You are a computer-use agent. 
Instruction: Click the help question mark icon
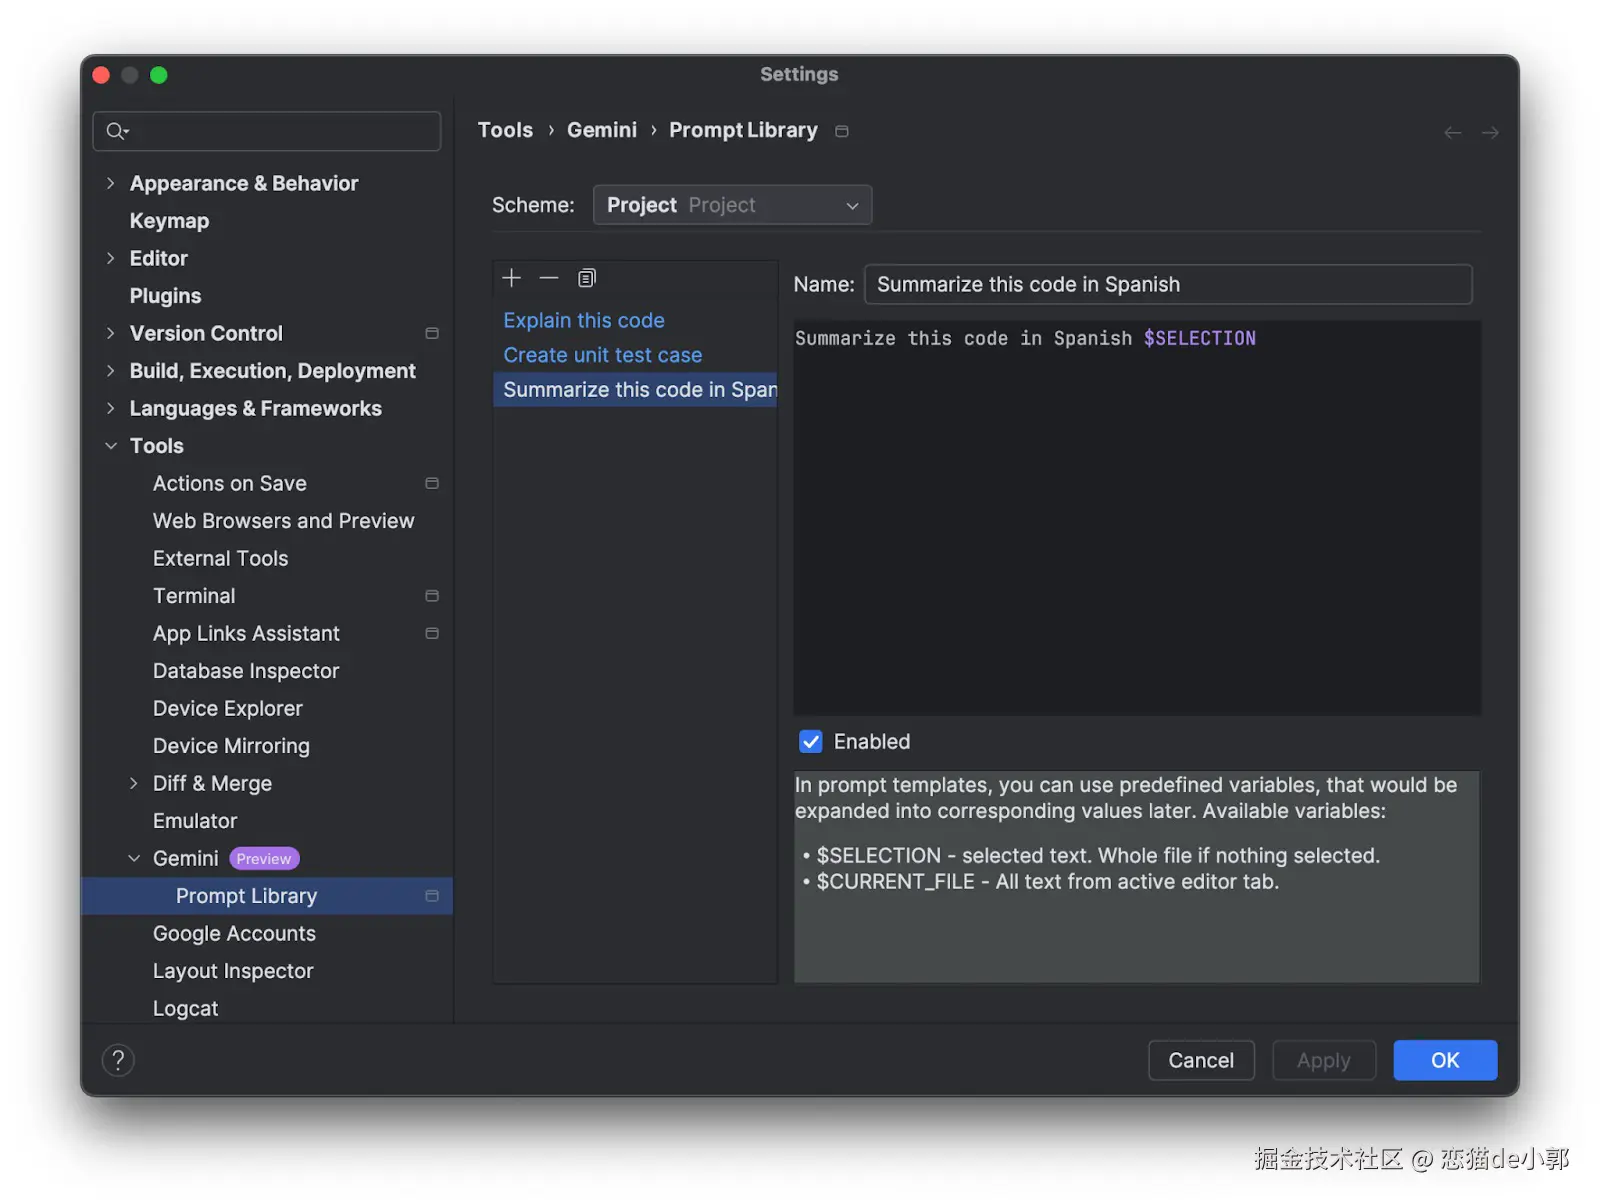[118, 1060]
